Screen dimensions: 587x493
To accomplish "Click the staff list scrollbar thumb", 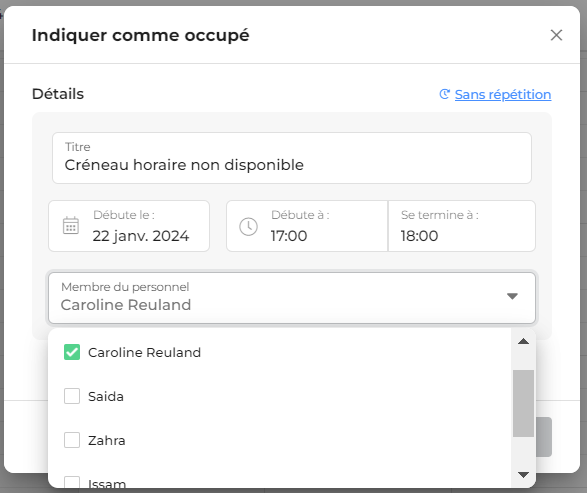I will (x=523, y=403).
